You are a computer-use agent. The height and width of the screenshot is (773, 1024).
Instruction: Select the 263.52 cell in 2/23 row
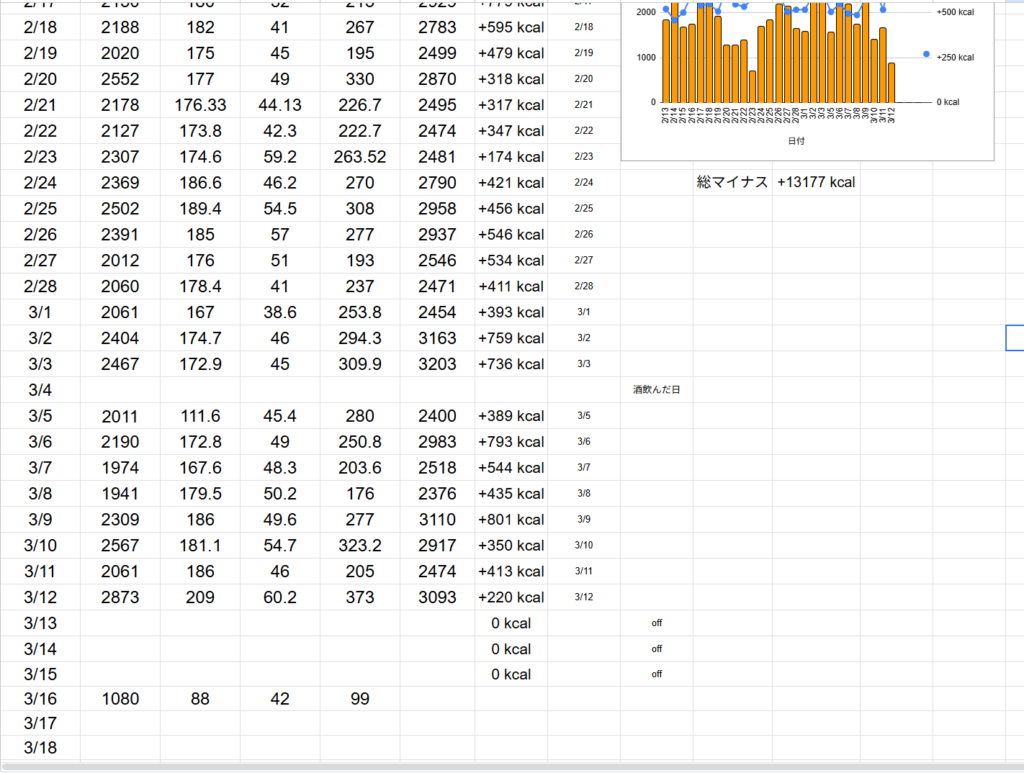[360, 157]
